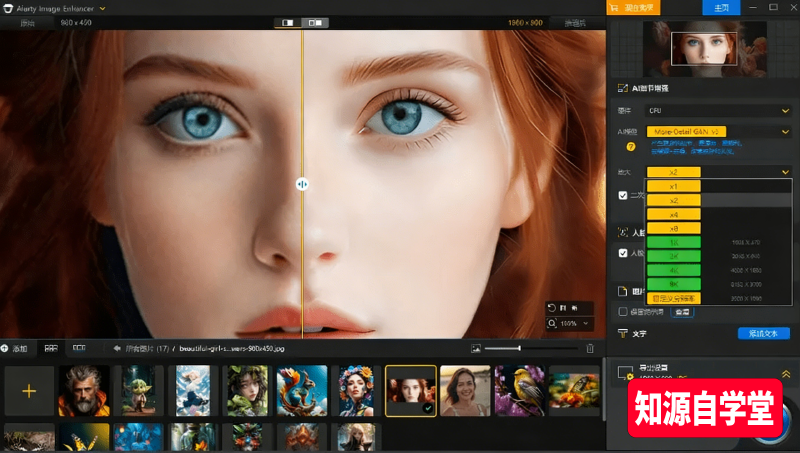Screen dimensions: 800x453
Task: Click the blue add text button
Action: coord(763,333)
